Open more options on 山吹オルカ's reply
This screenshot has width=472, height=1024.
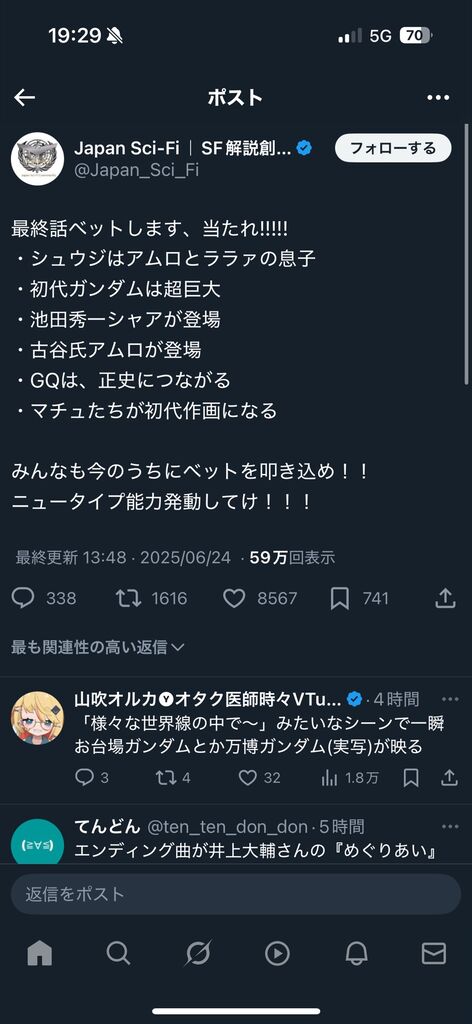point(450,699)
